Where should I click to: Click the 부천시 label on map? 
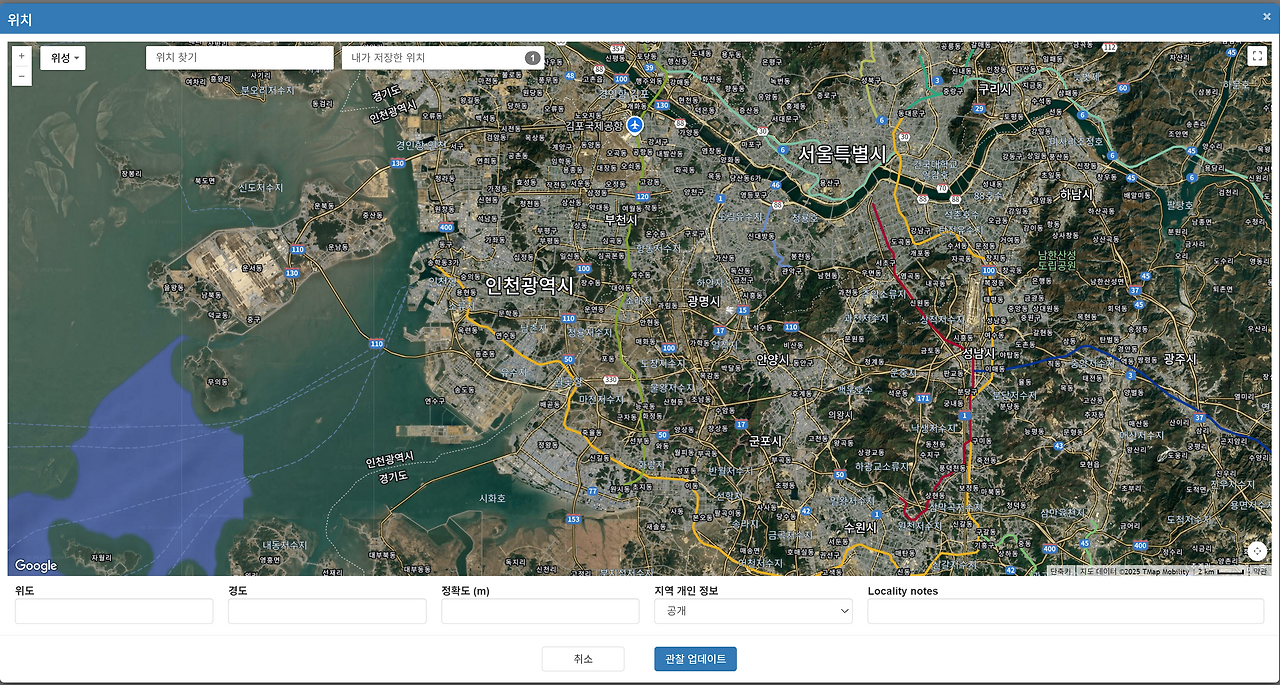click(x=620, y=219)
